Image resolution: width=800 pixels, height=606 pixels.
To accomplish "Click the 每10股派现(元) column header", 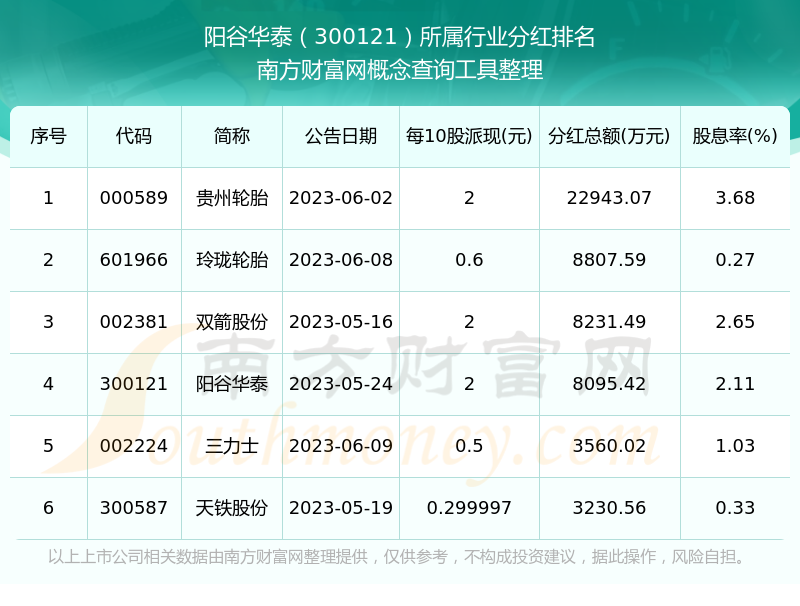I will point(469,136).
